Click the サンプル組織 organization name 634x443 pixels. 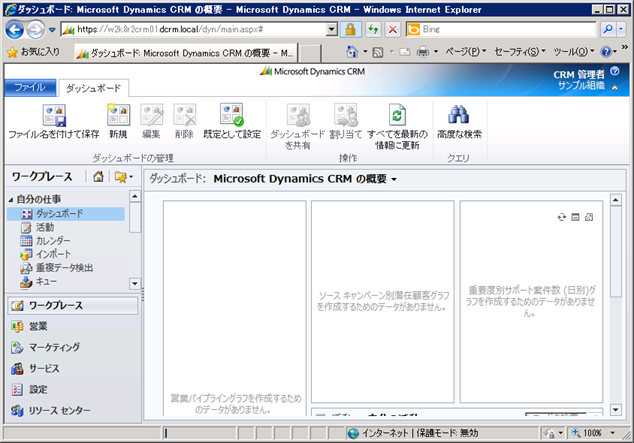click(x=581, y=85)
